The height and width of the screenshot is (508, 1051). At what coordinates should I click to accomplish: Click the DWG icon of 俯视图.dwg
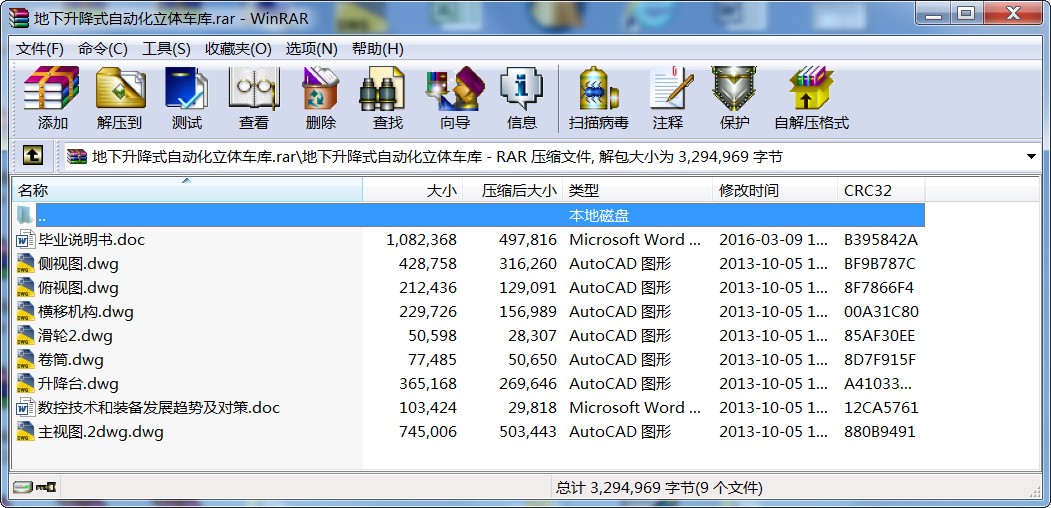[x=25, y=288]
